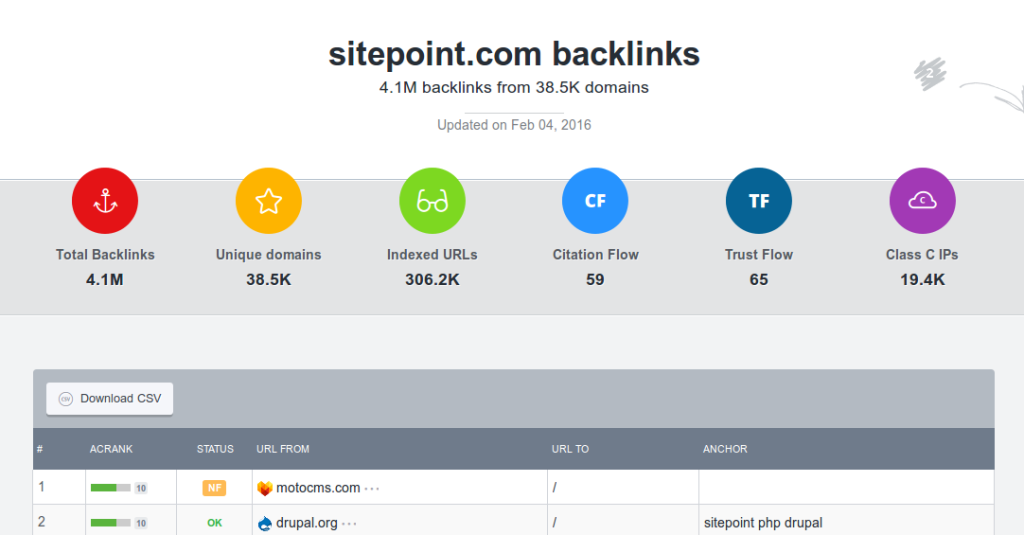This screenshot has width=1024, height=535.
Task: Expand the ellipsis next to motocms.com
Action: tap(373, 489)
